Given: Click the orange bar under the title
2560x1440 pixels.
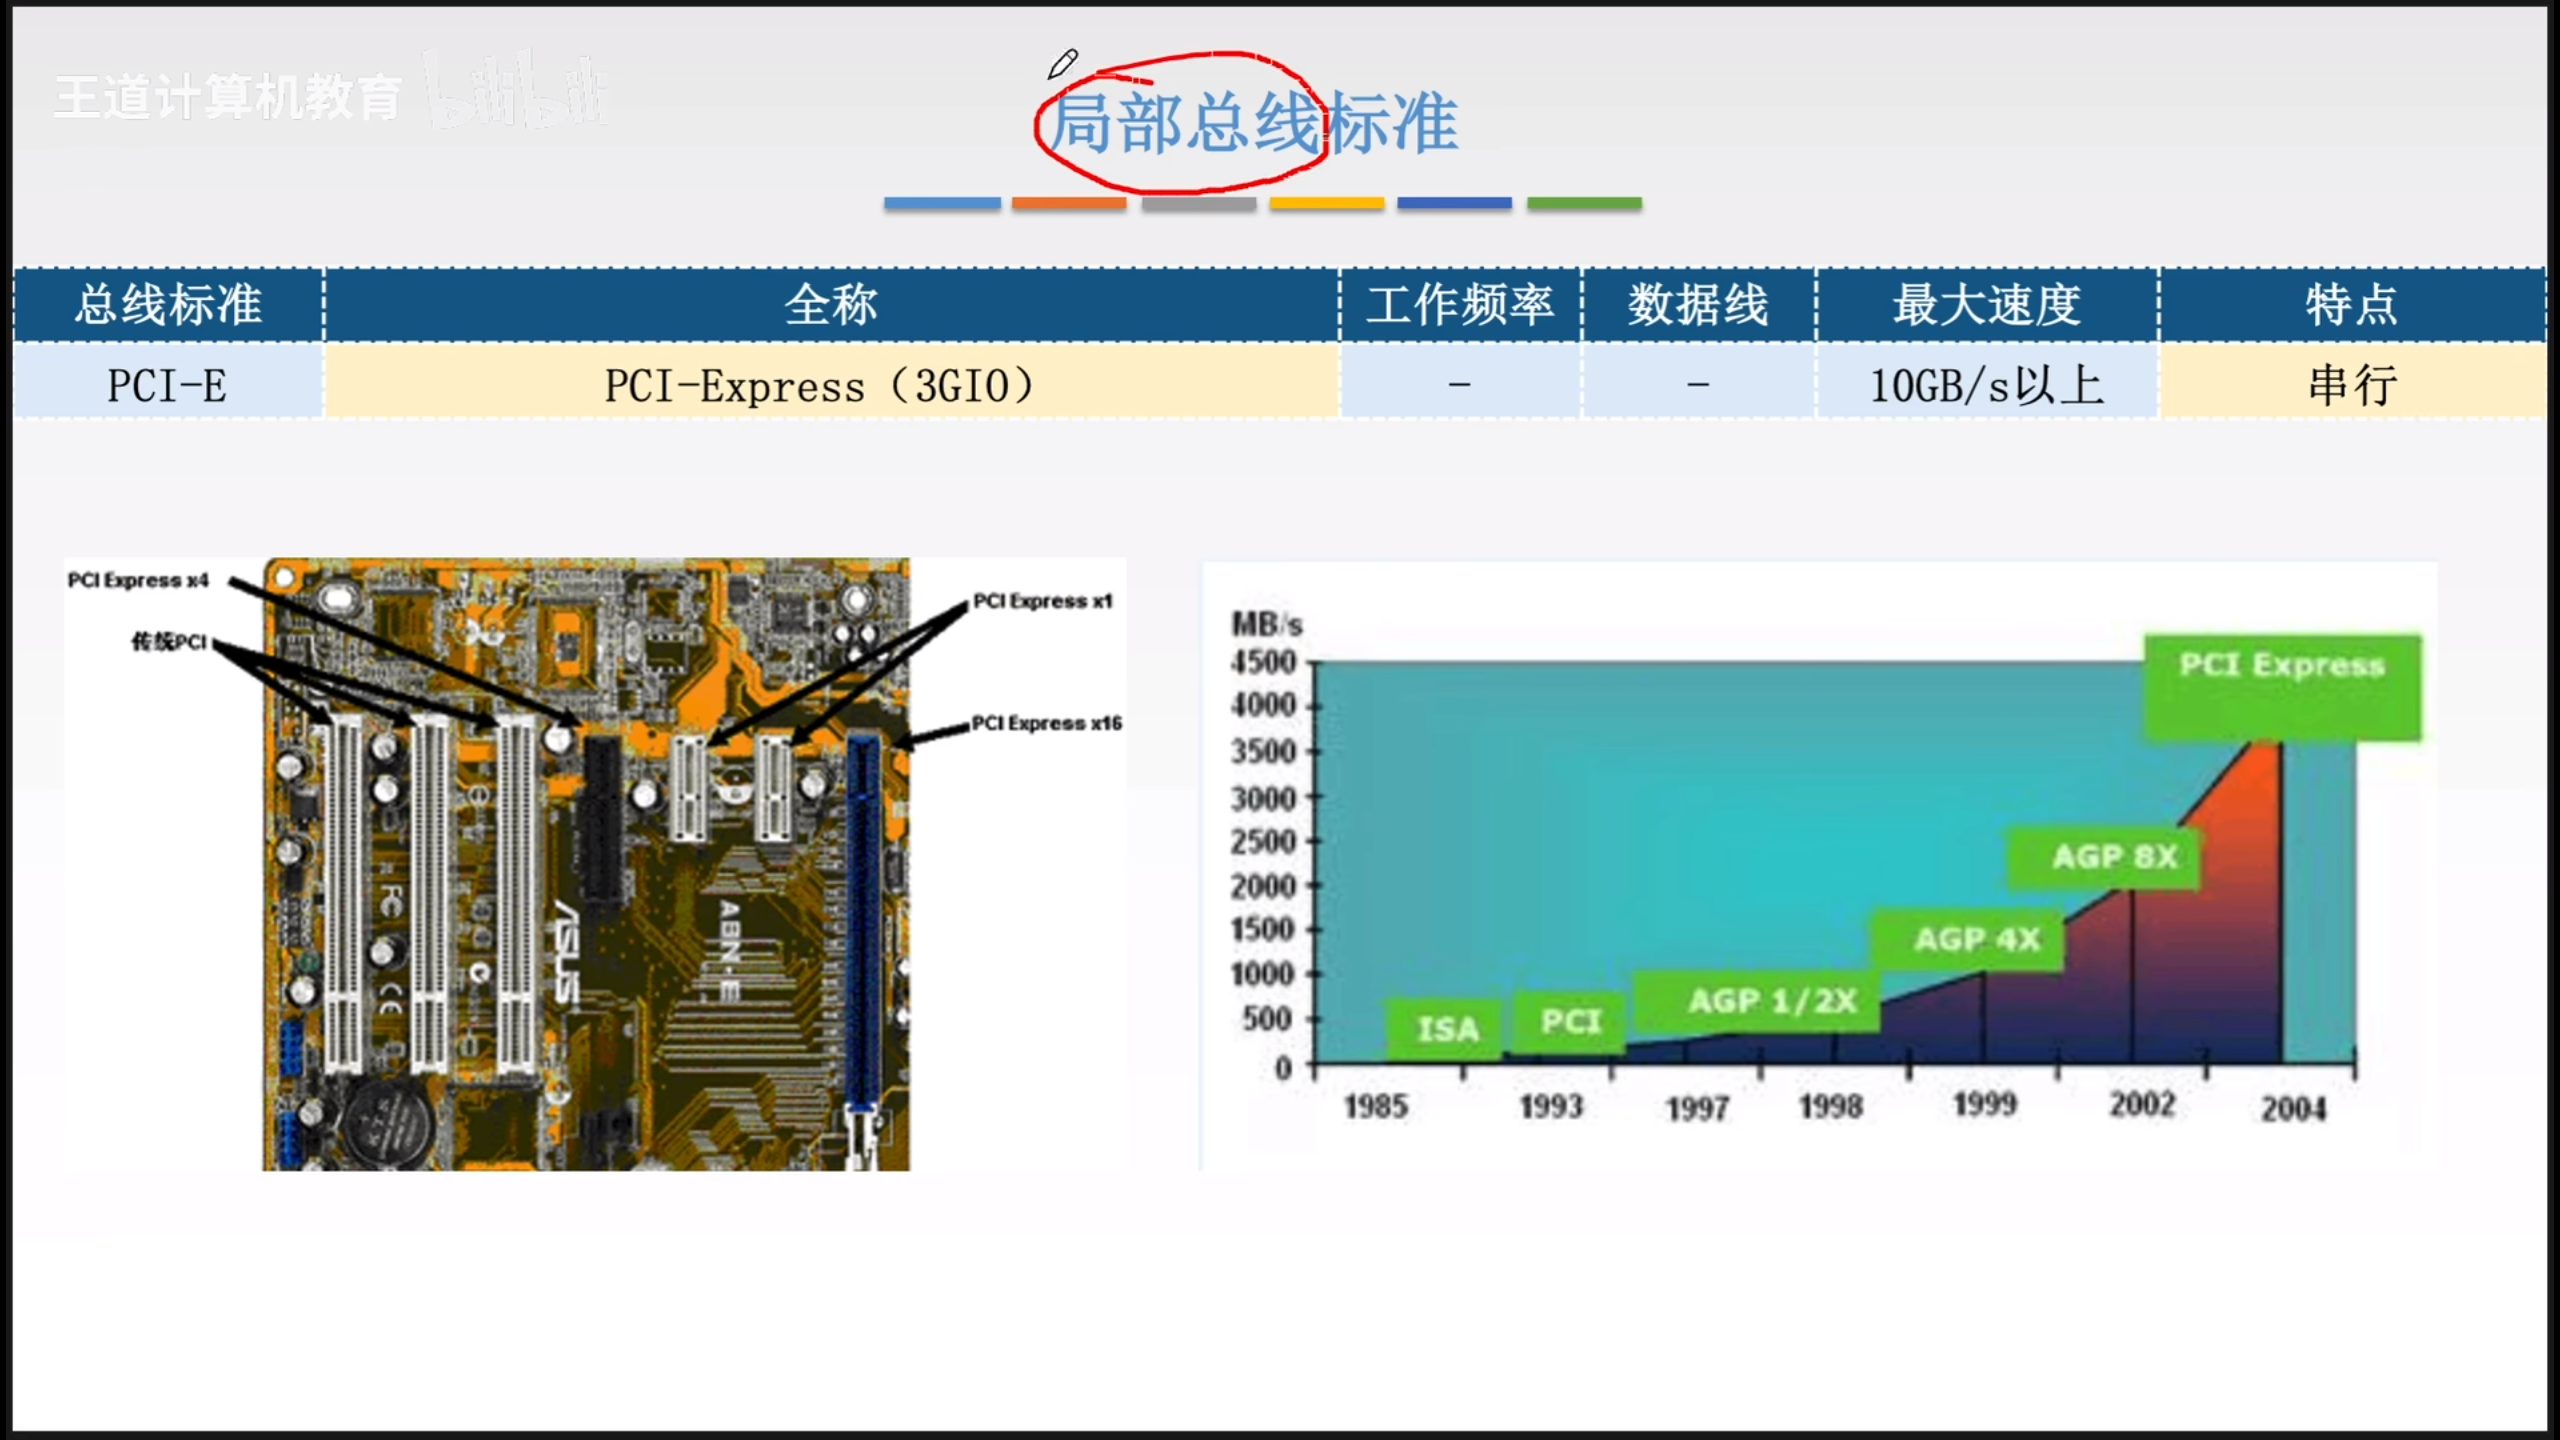Looking at the screenshot, I should coord(1068,203).
